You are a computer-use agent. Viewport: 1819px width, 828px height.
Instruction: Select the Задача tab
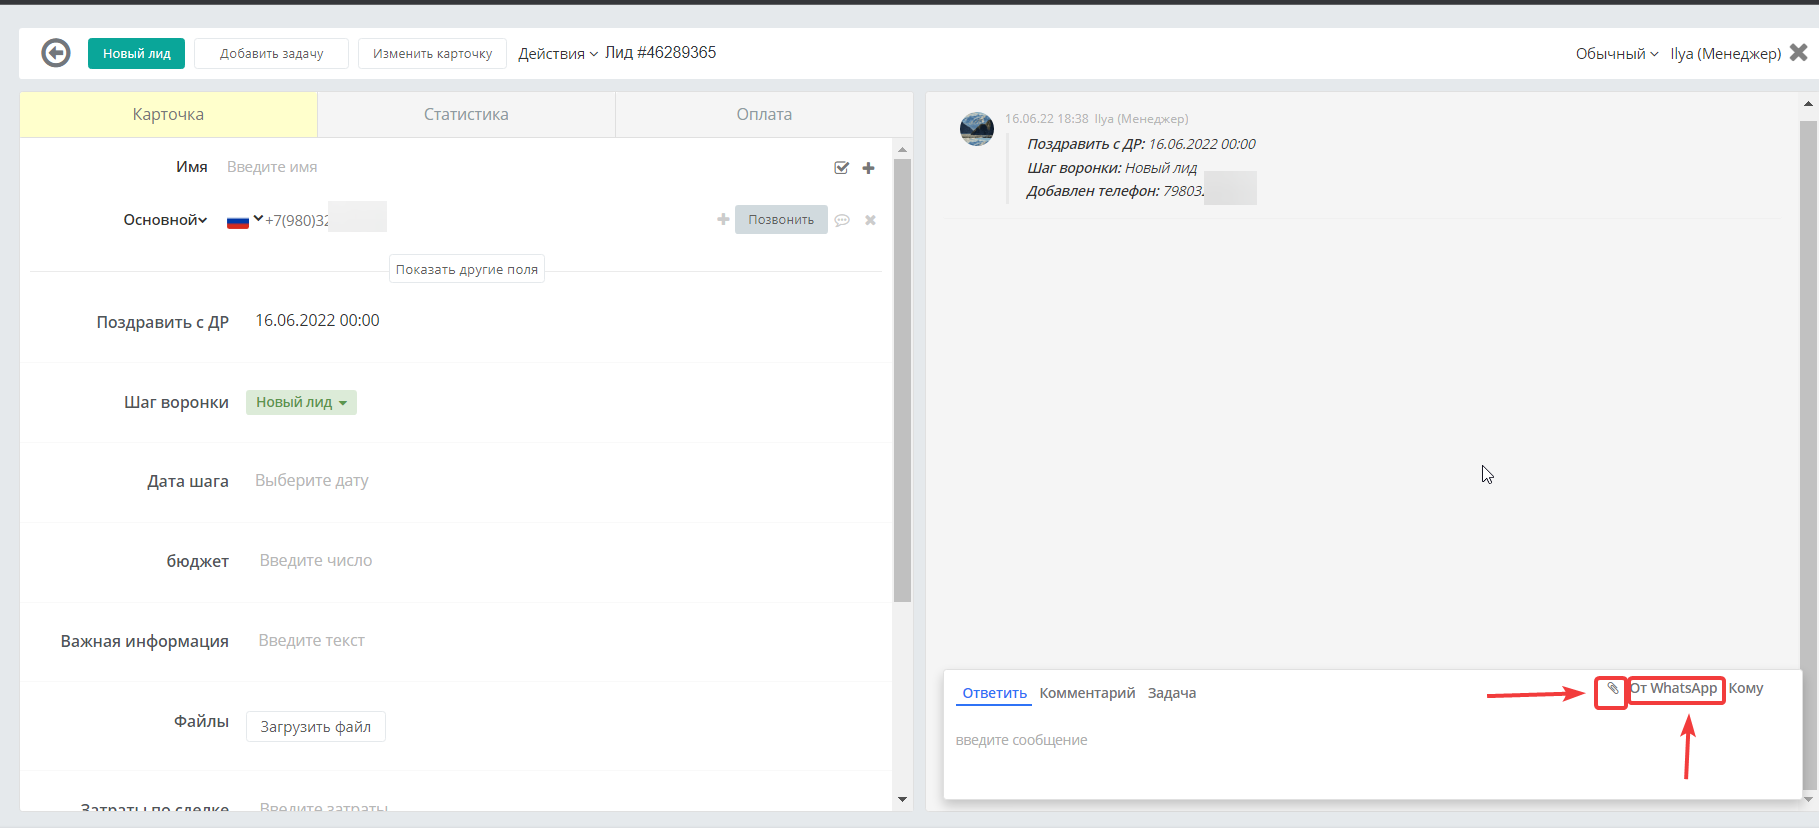(1172, 693)
